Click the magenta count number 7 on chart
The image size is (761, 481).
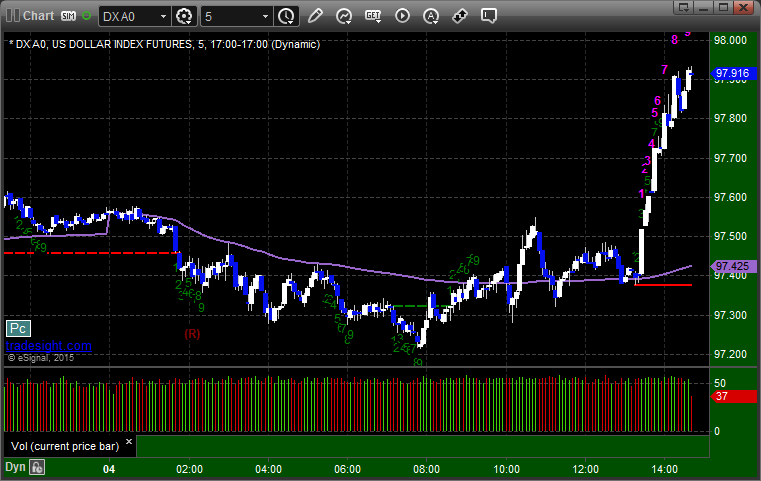pyautogui.click(x=664, y=70)
